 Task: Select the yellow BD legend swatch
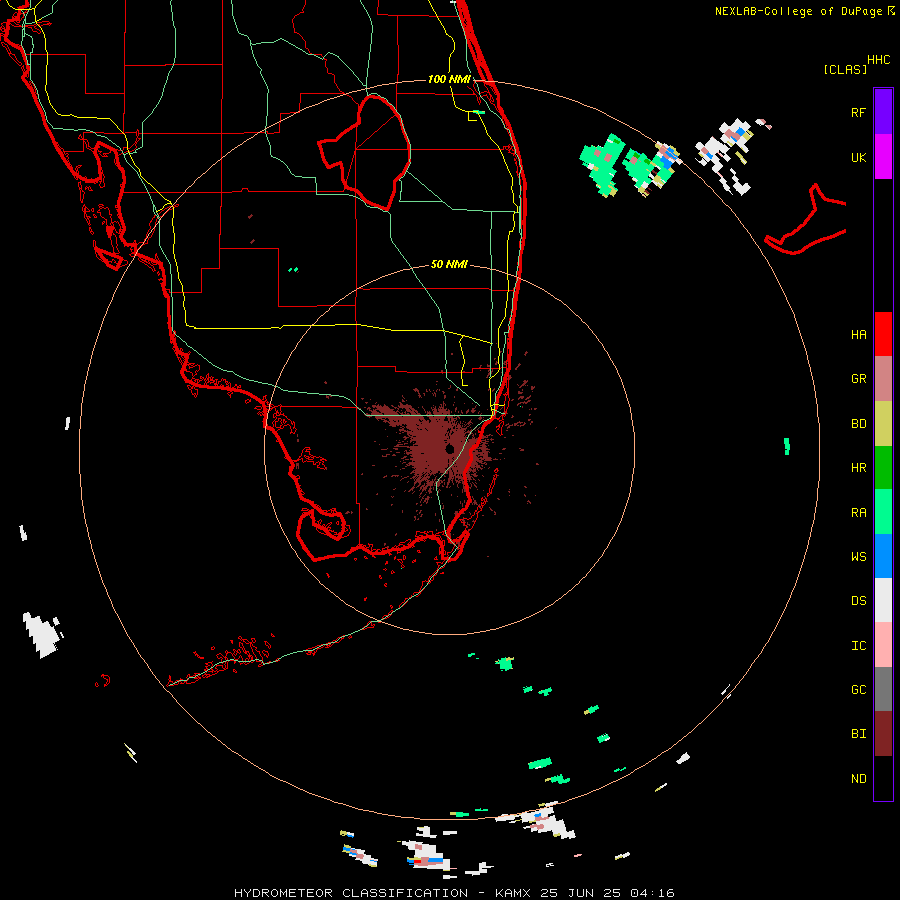883,423
